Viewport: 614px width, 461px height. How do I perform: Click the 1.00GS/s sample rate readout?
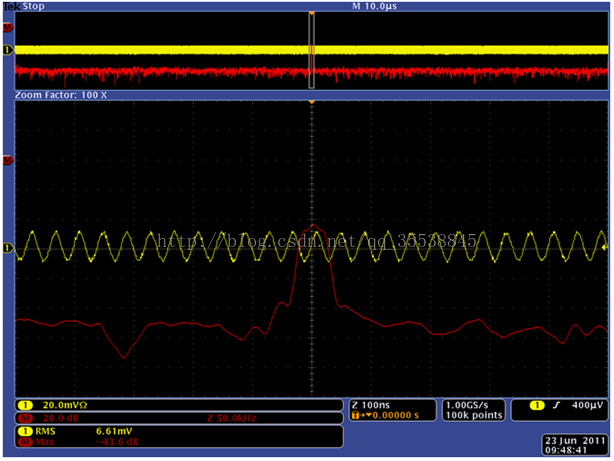[467, 405]
